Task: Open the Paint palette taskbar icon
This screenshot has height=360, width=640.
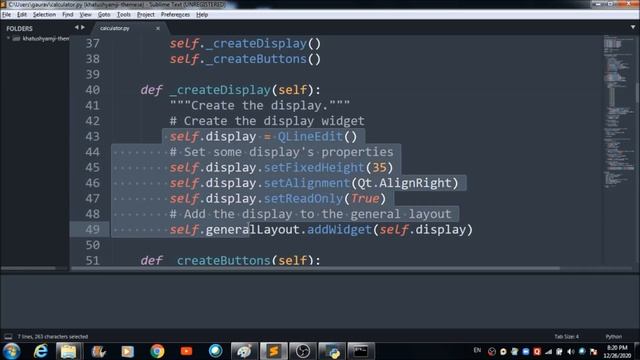Action: 244,351
